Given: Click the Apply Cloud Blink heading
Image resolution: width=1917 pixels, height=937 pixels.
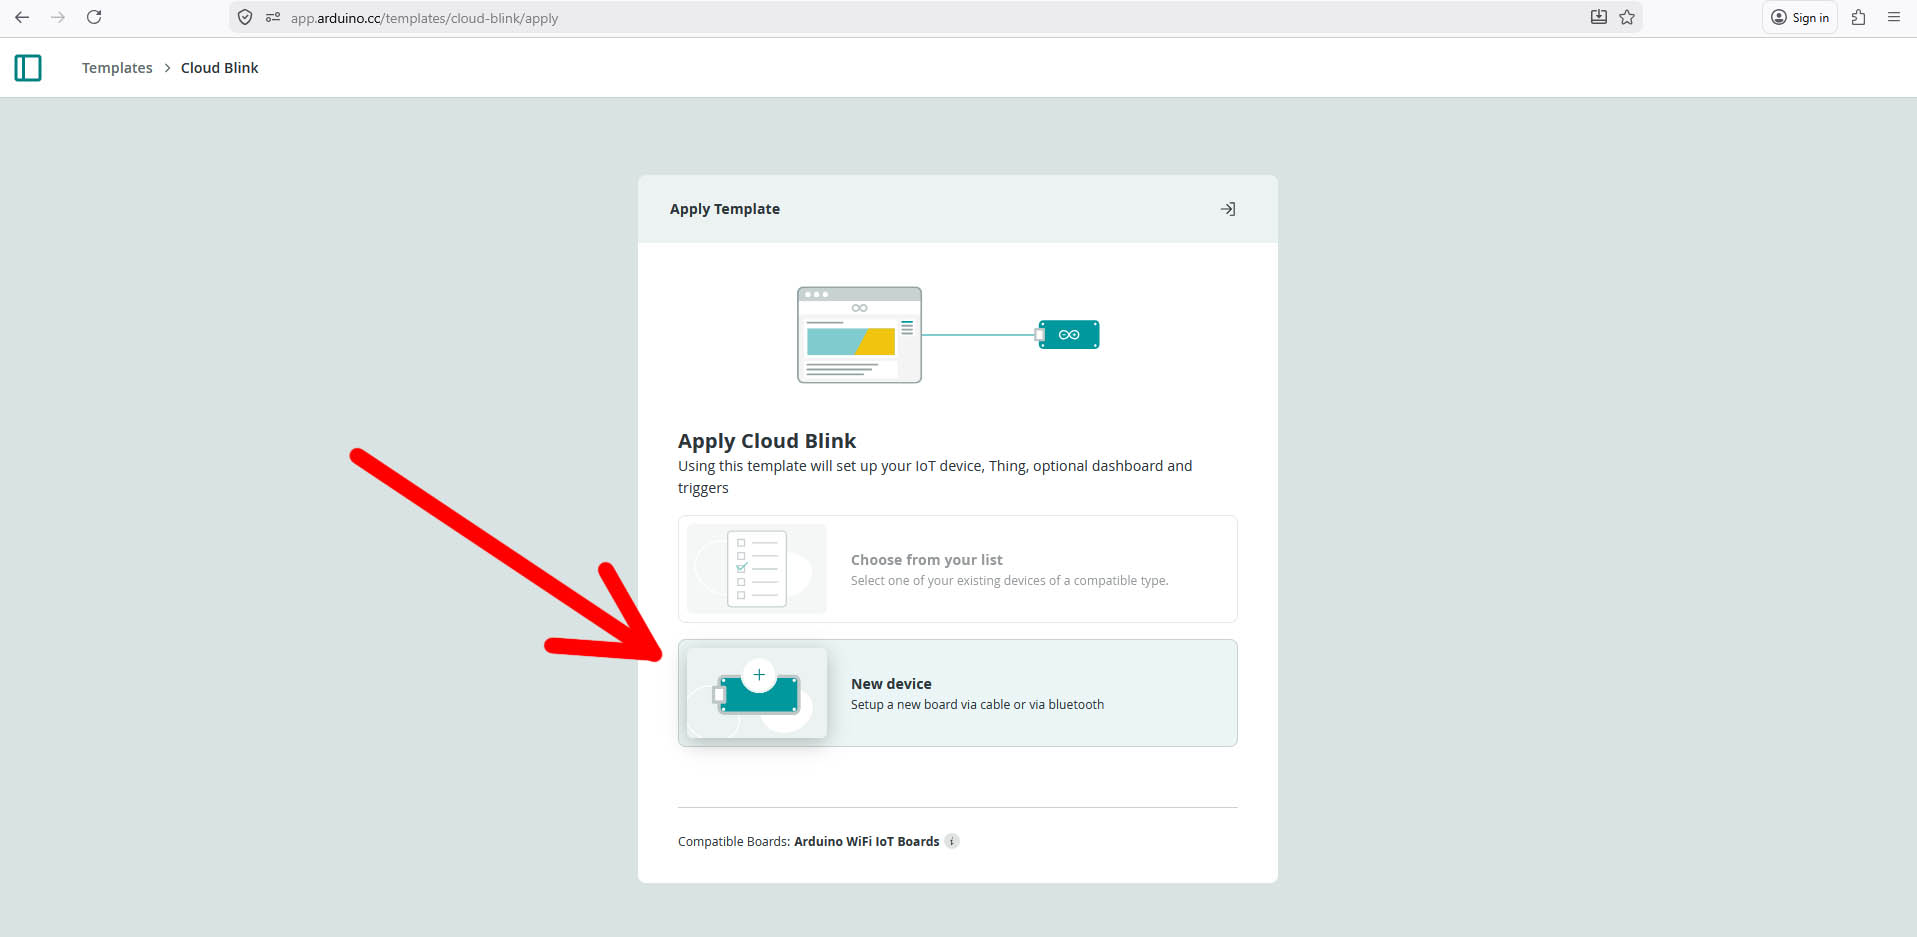Looking at the screenshot, I should [x=767, y=441].
